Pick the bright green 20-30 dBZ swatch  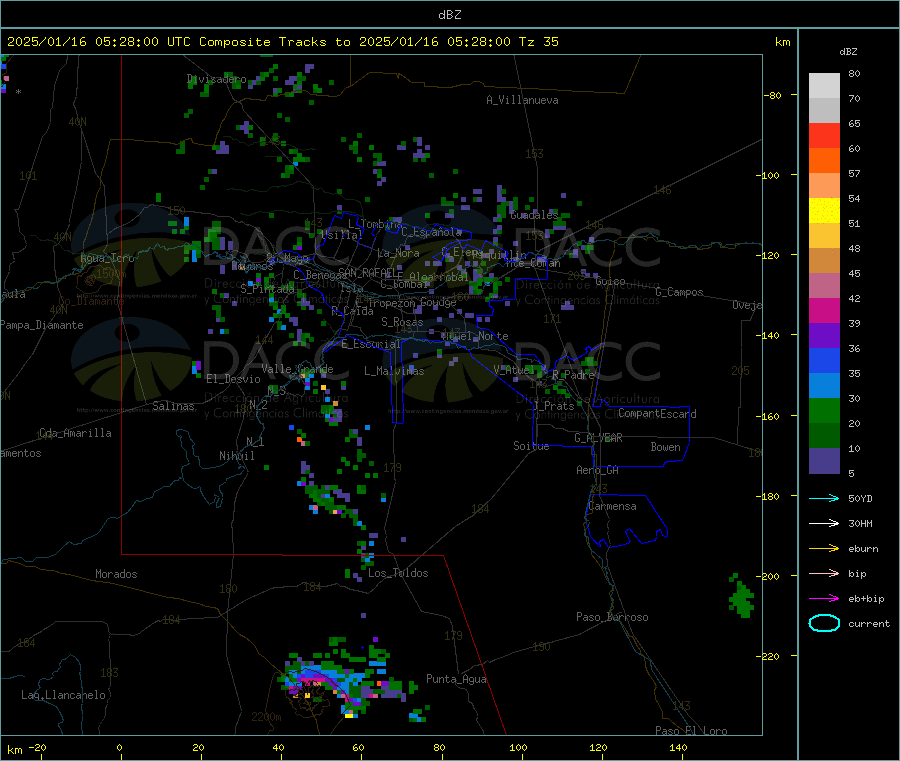pyautogui.click(x=824, y=410)
